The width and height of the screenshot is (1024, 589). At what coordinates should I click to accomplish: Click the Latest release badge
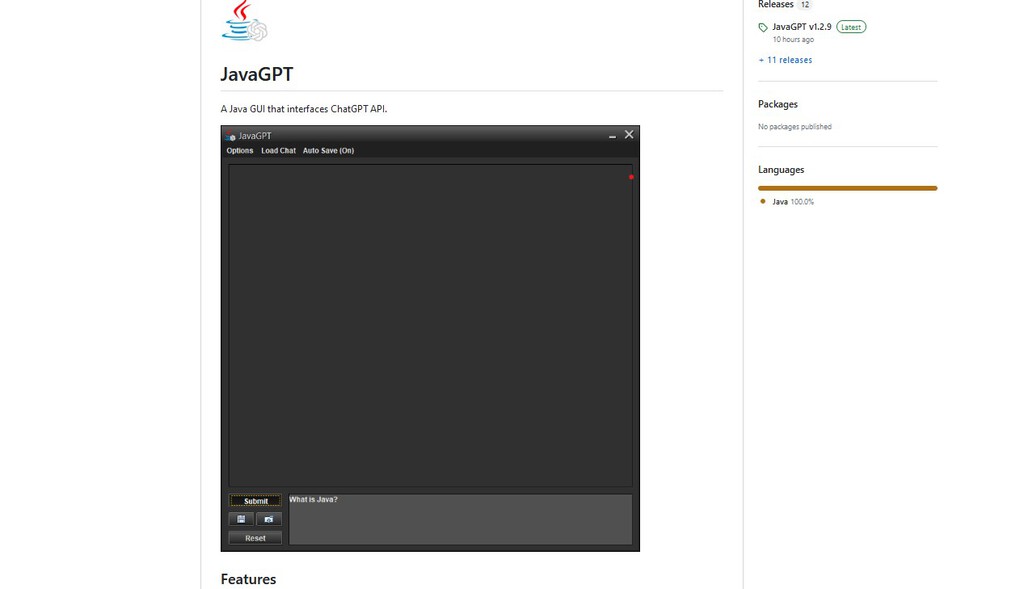click(x=850, y=27)
